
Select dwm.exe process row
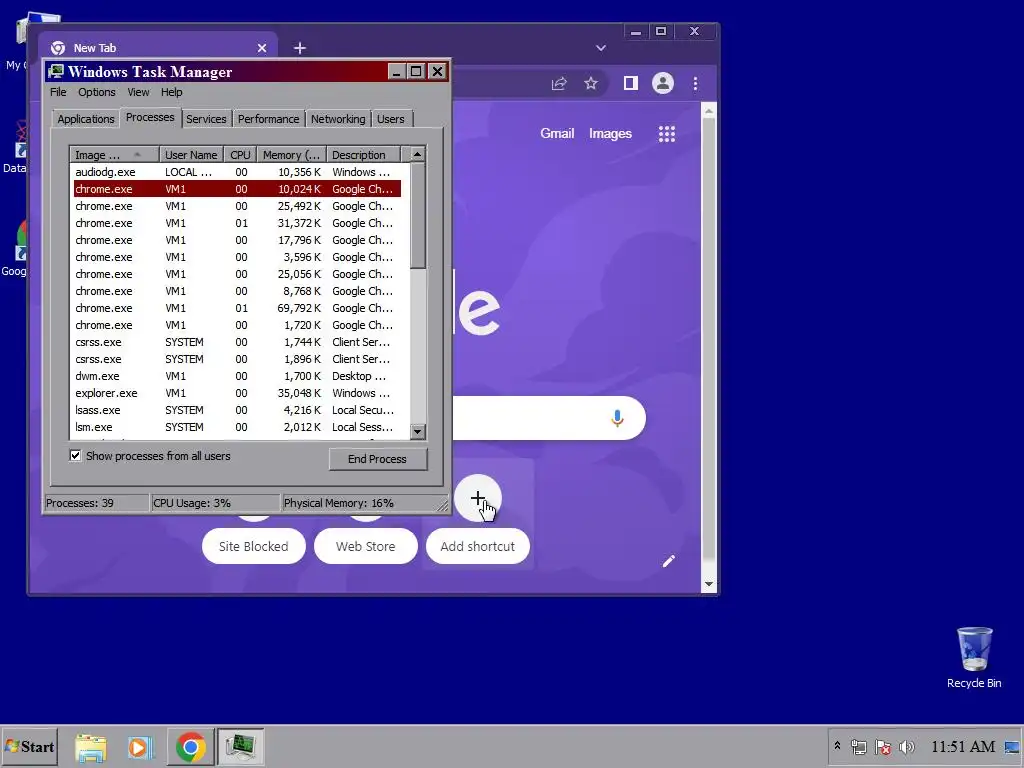tap(236, 376)
